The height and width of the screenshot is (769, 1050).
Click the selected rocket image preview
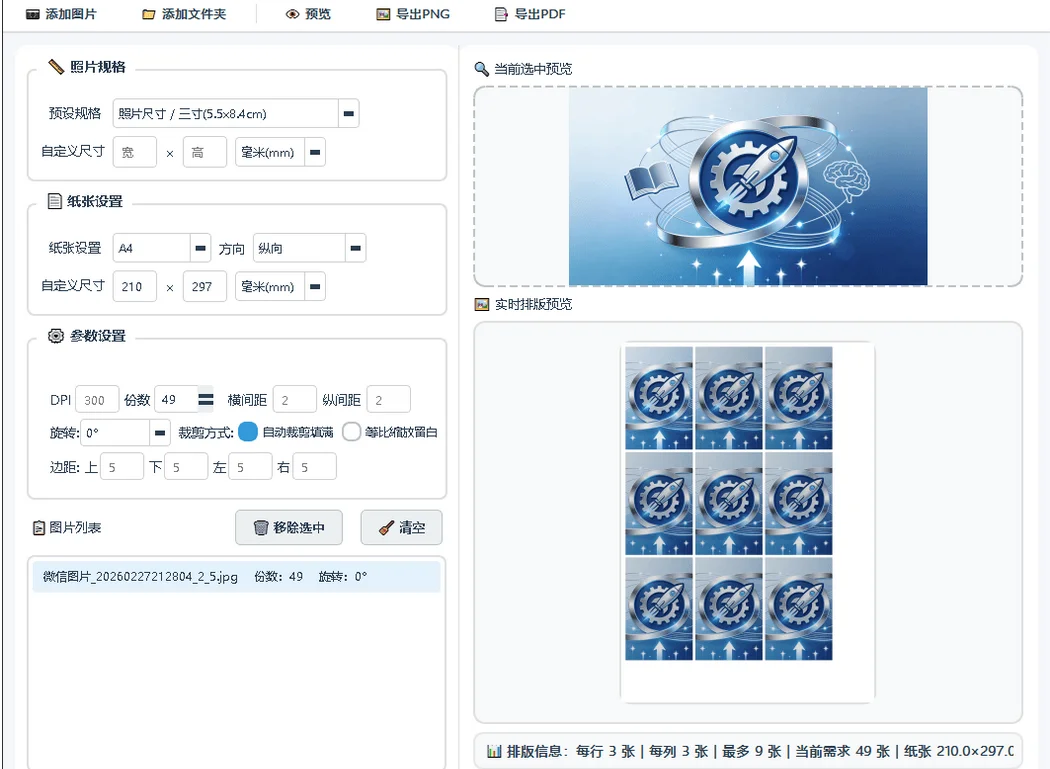click(748, 186)
